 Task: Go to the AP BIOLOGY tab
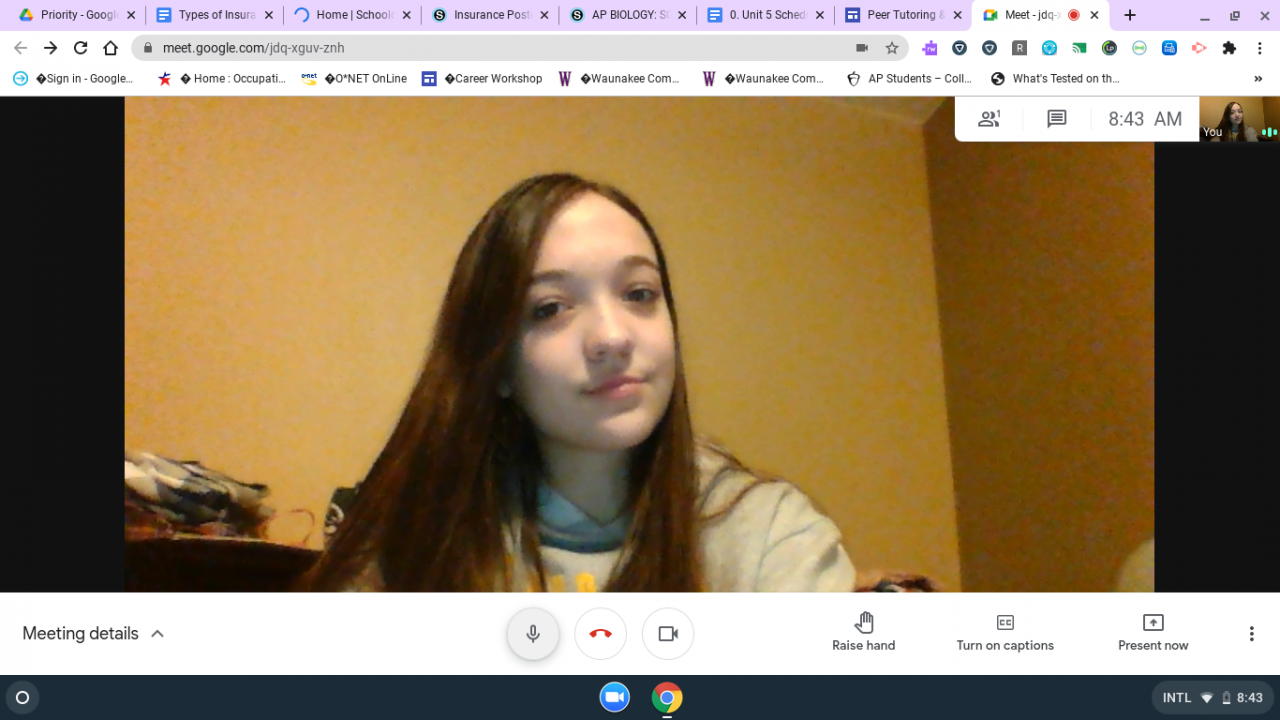[x=626, y=15]
